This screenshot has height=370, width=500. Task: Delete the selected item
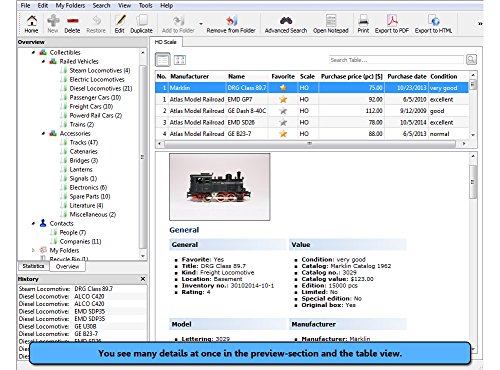pos(72,24)
